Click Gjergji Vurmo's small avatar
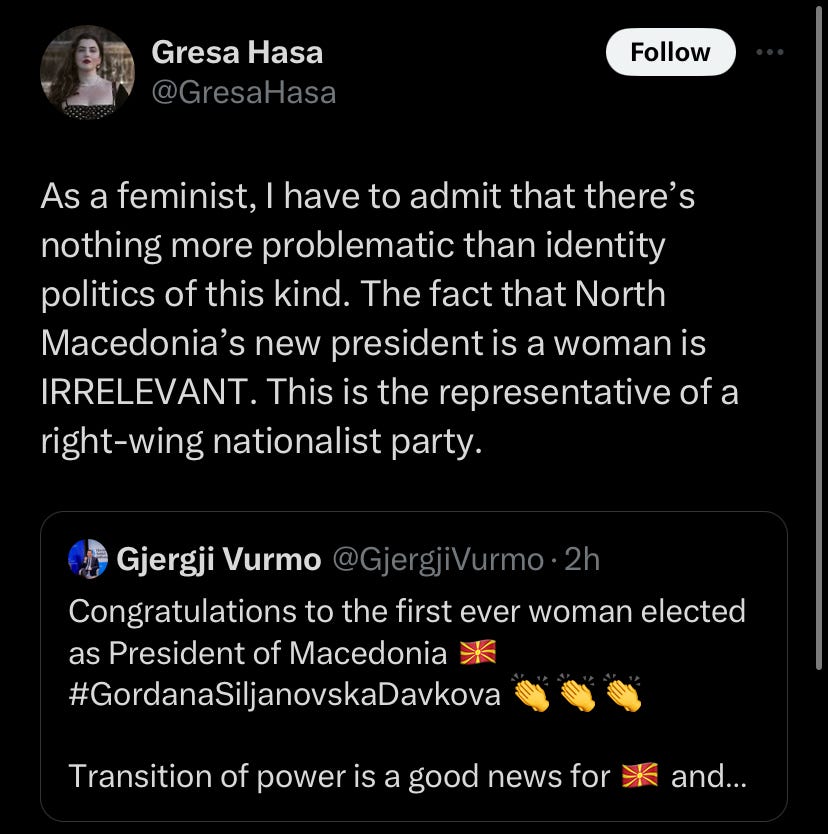This screenshot has width=828, height=834. point(88,558)
